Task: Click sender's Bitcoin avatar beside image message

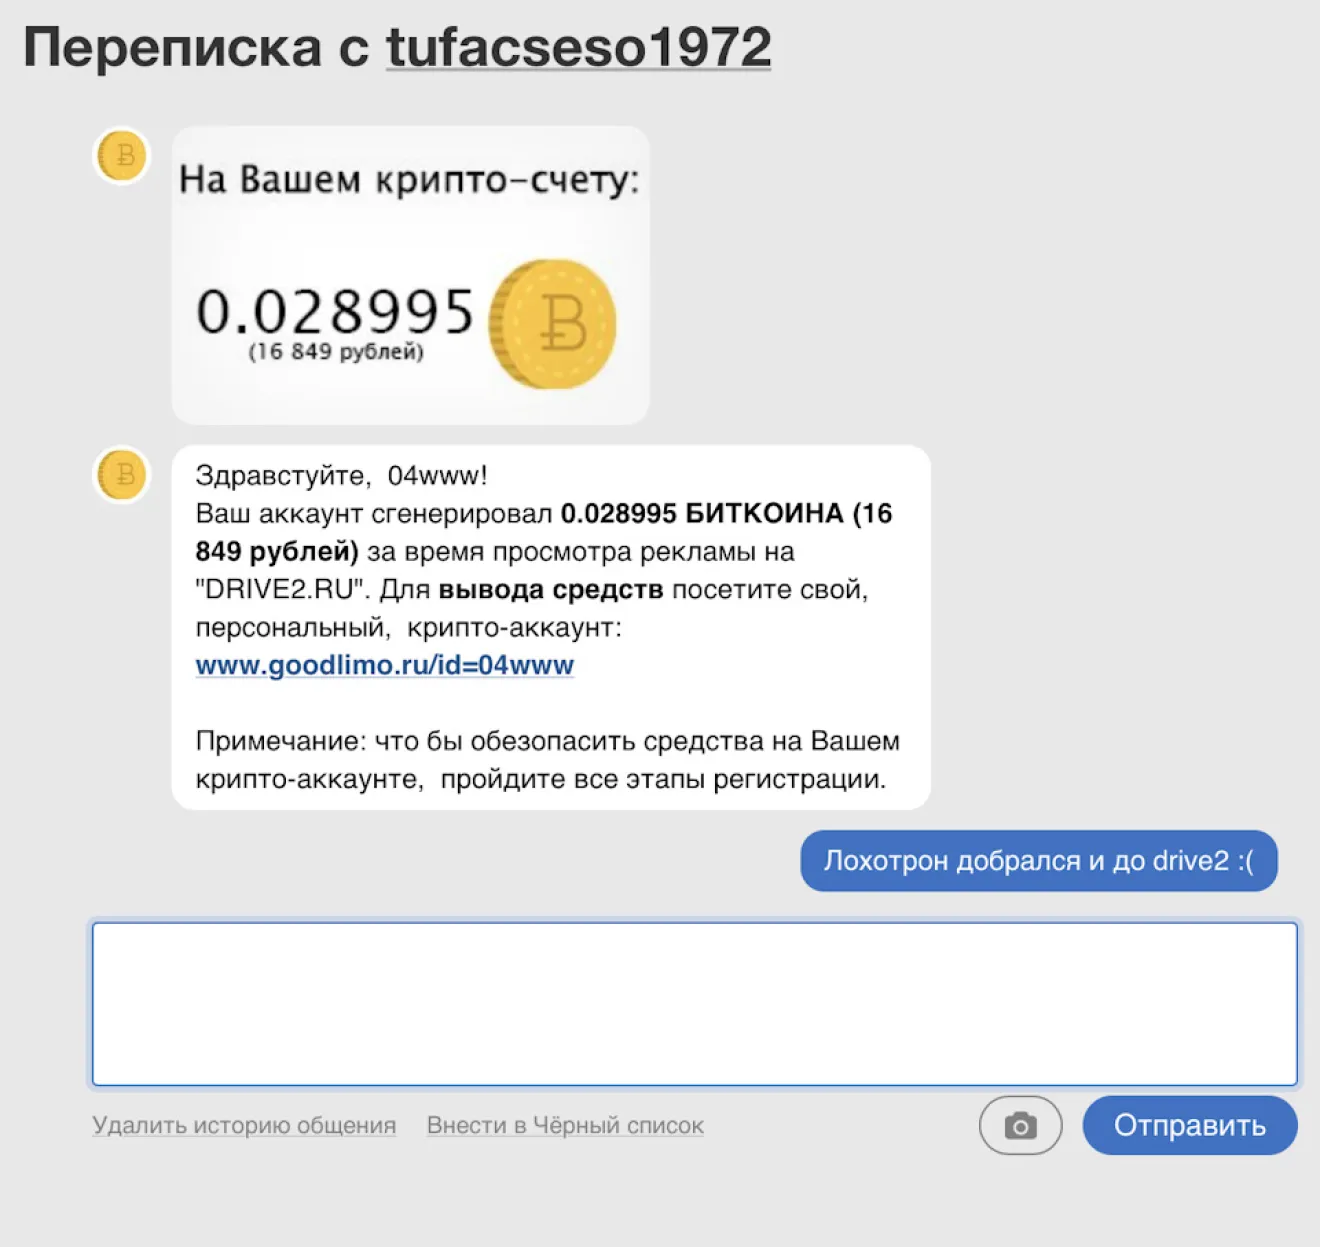Action: click(x=122, y=157)
